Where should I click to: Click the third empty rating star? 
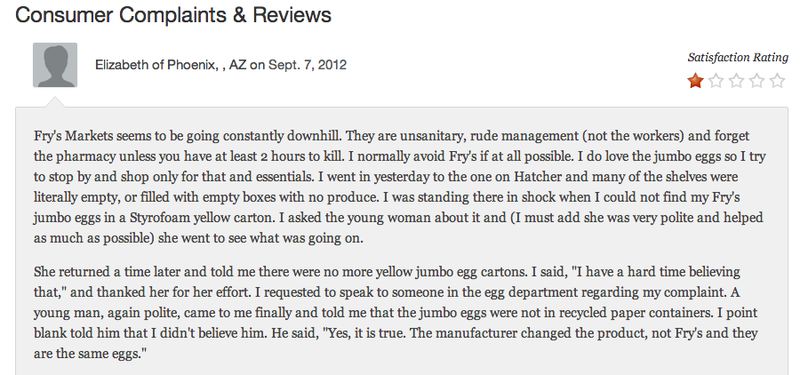coord(736,81)
